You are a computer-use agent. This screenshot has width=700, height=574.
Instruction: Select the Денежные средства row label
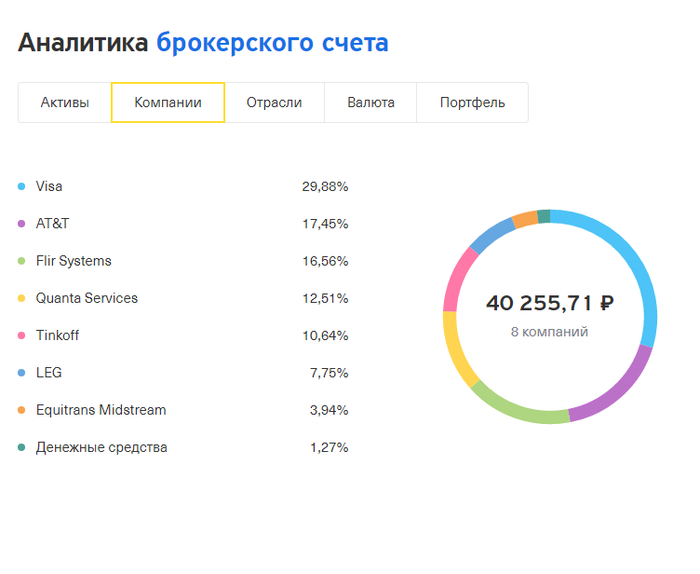click(101, 447)
